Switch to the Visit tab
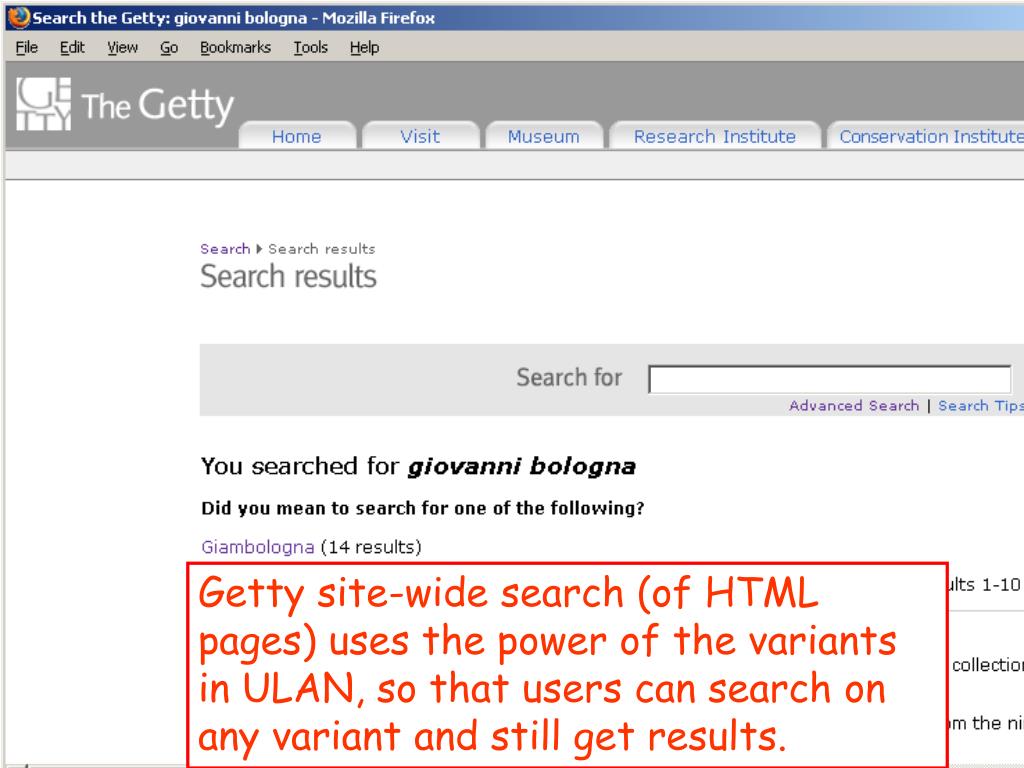1024x768 pixels. pyautogui.click(x=420, y=136)
